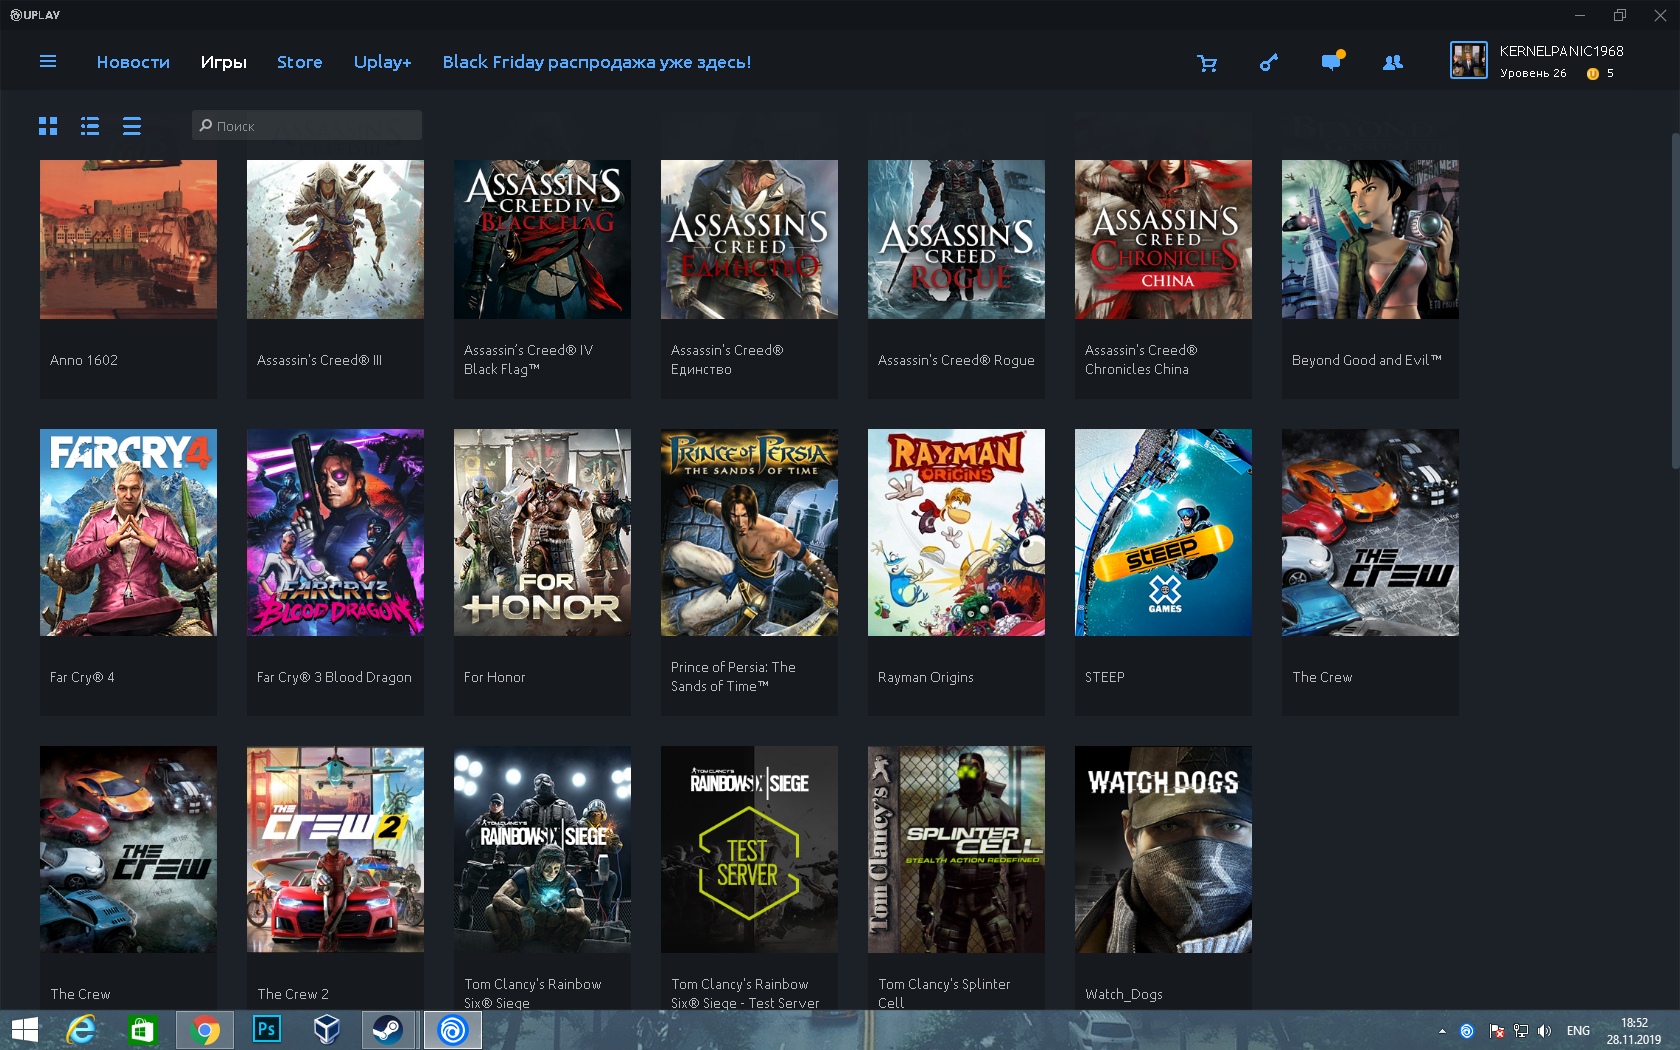The width and height of the screenshot is (1680, 1050).
Task: Select Beyond Good and Evil cover
Action: click(1370, 240)
